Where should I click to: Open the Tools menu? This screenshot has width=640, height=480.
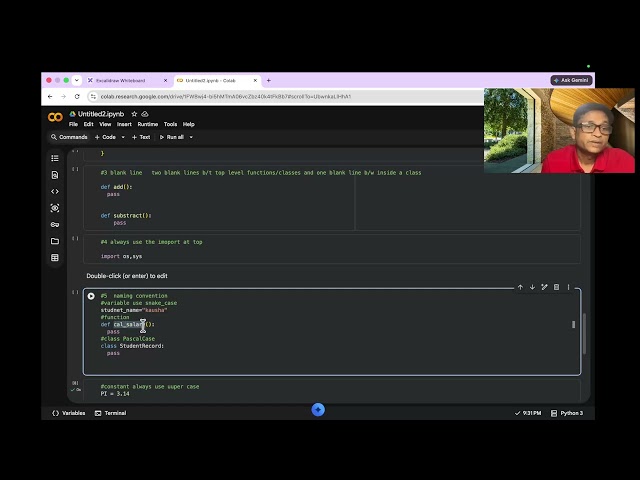coord(170,124)
